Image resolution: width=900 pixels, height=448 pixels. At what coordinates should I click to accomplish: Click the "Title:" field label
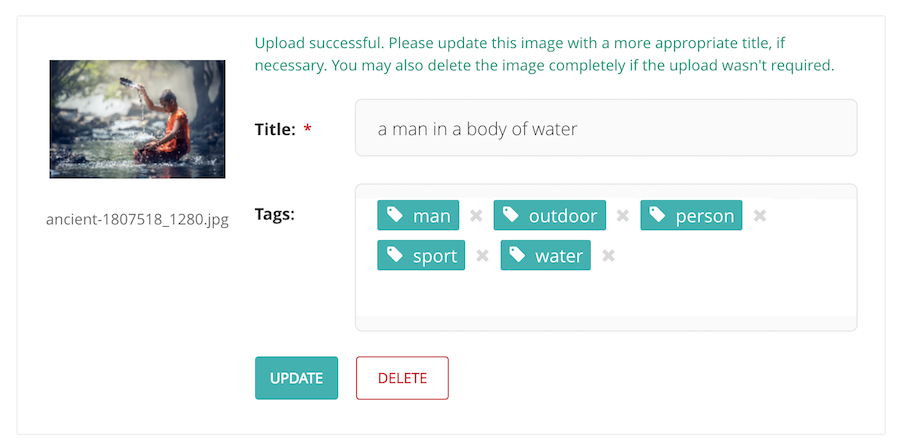pos(275,130)
